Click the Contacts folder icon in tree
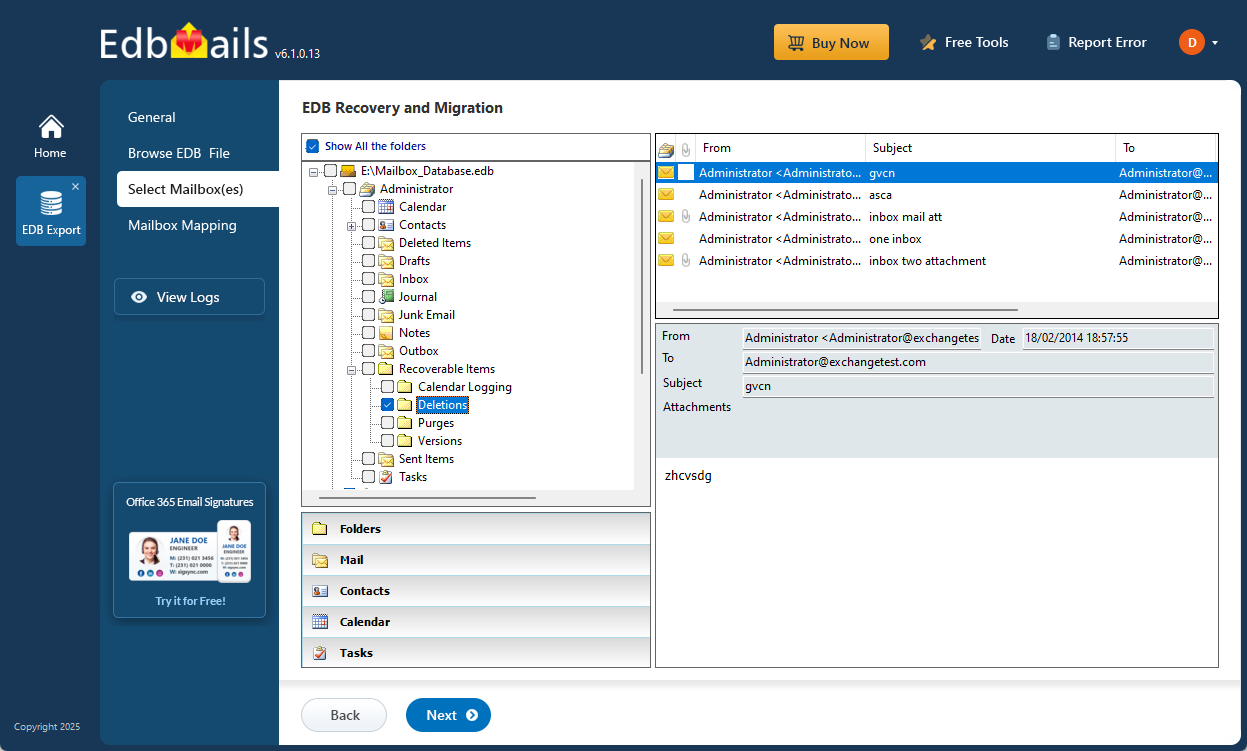1247x751 pixels. [386, 225]
